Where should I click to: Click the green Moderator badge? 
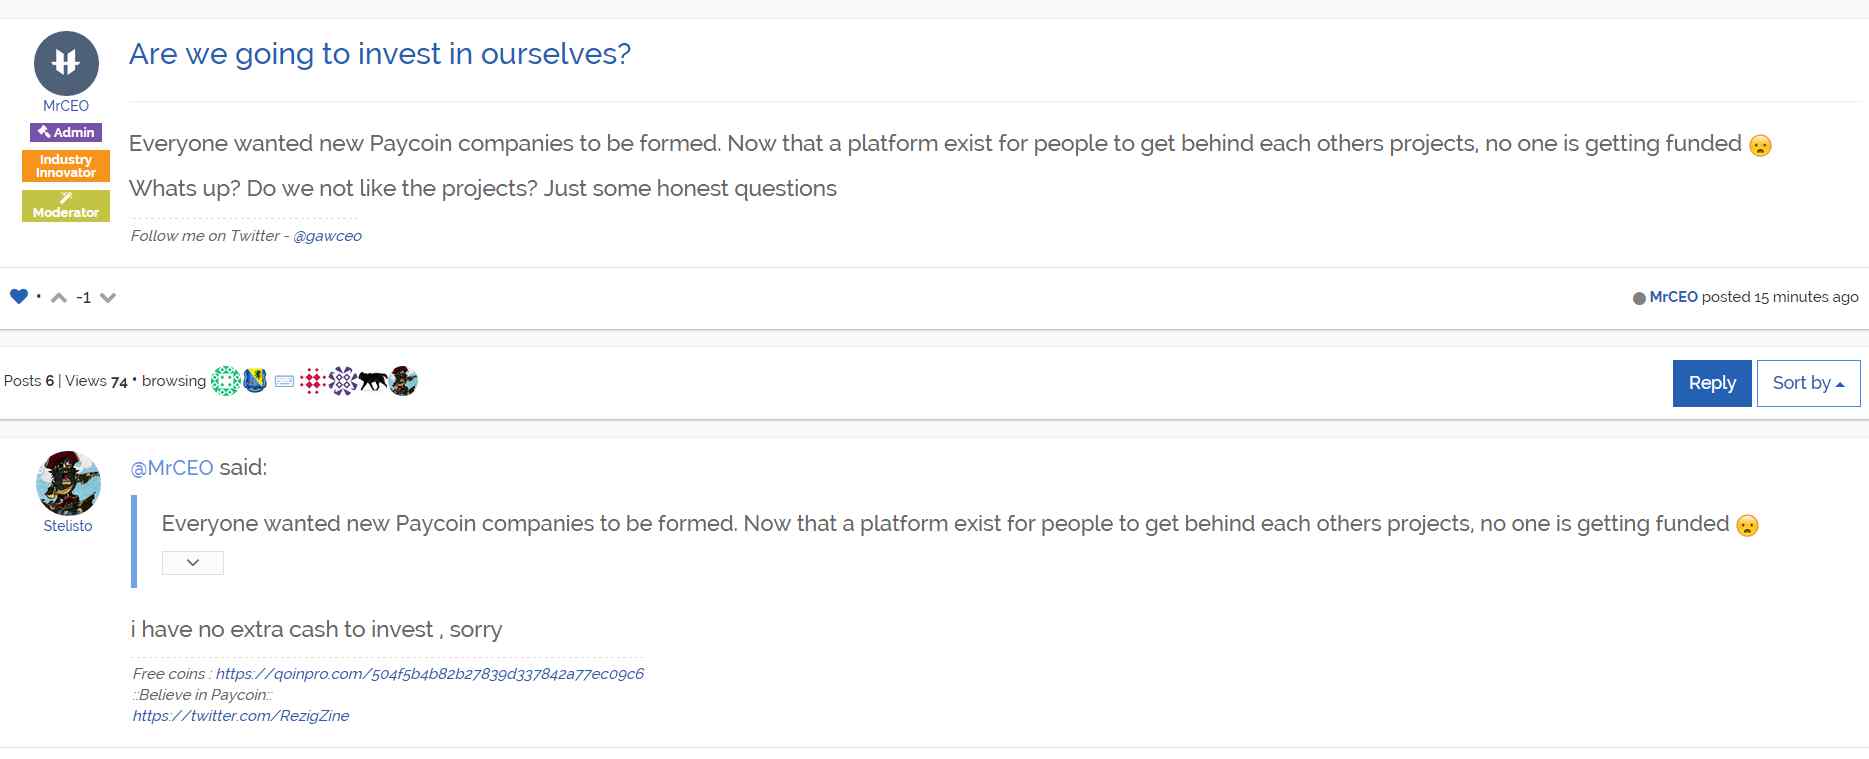[x=66, y=206]
